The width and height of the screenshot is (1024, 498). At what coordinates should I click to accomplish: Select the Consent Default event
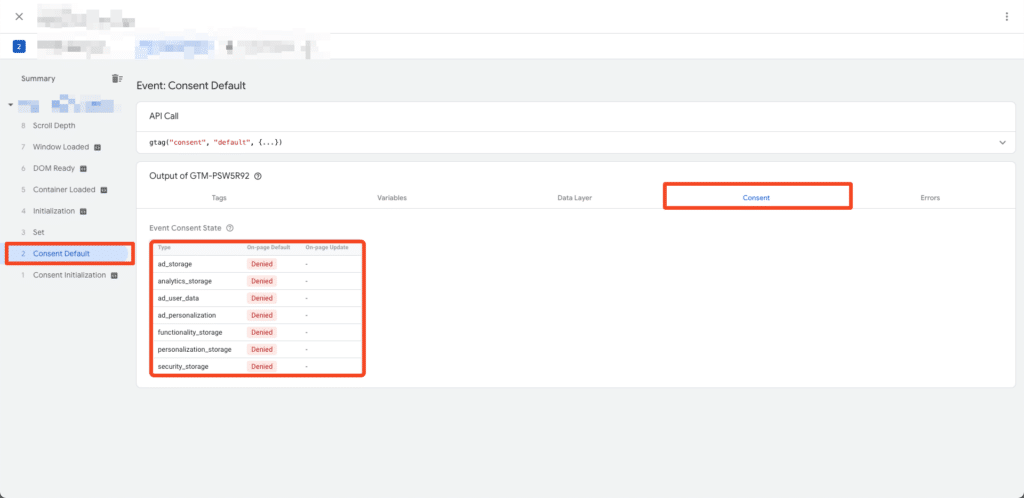[x=61, y=253]
